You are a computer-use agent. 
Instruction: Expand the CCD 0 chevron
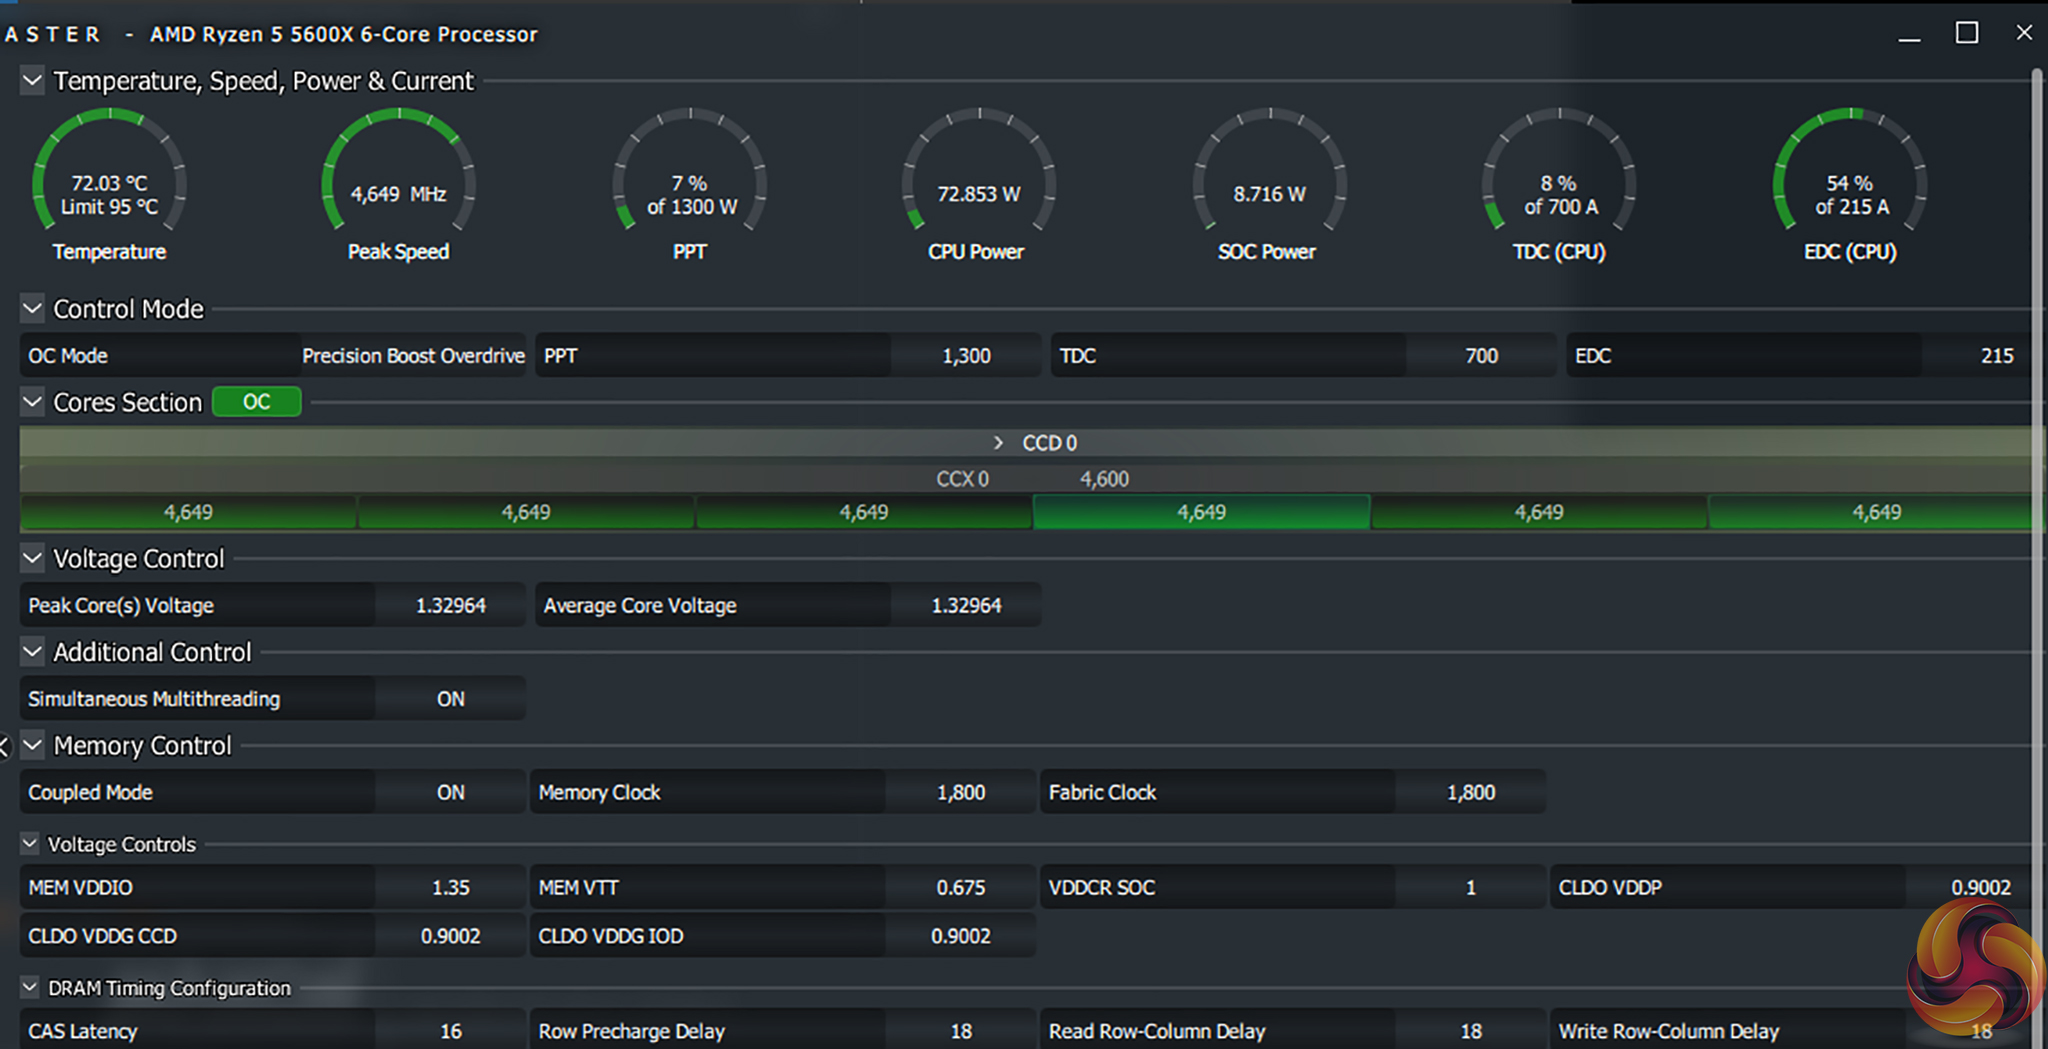(x=997, y=443)
